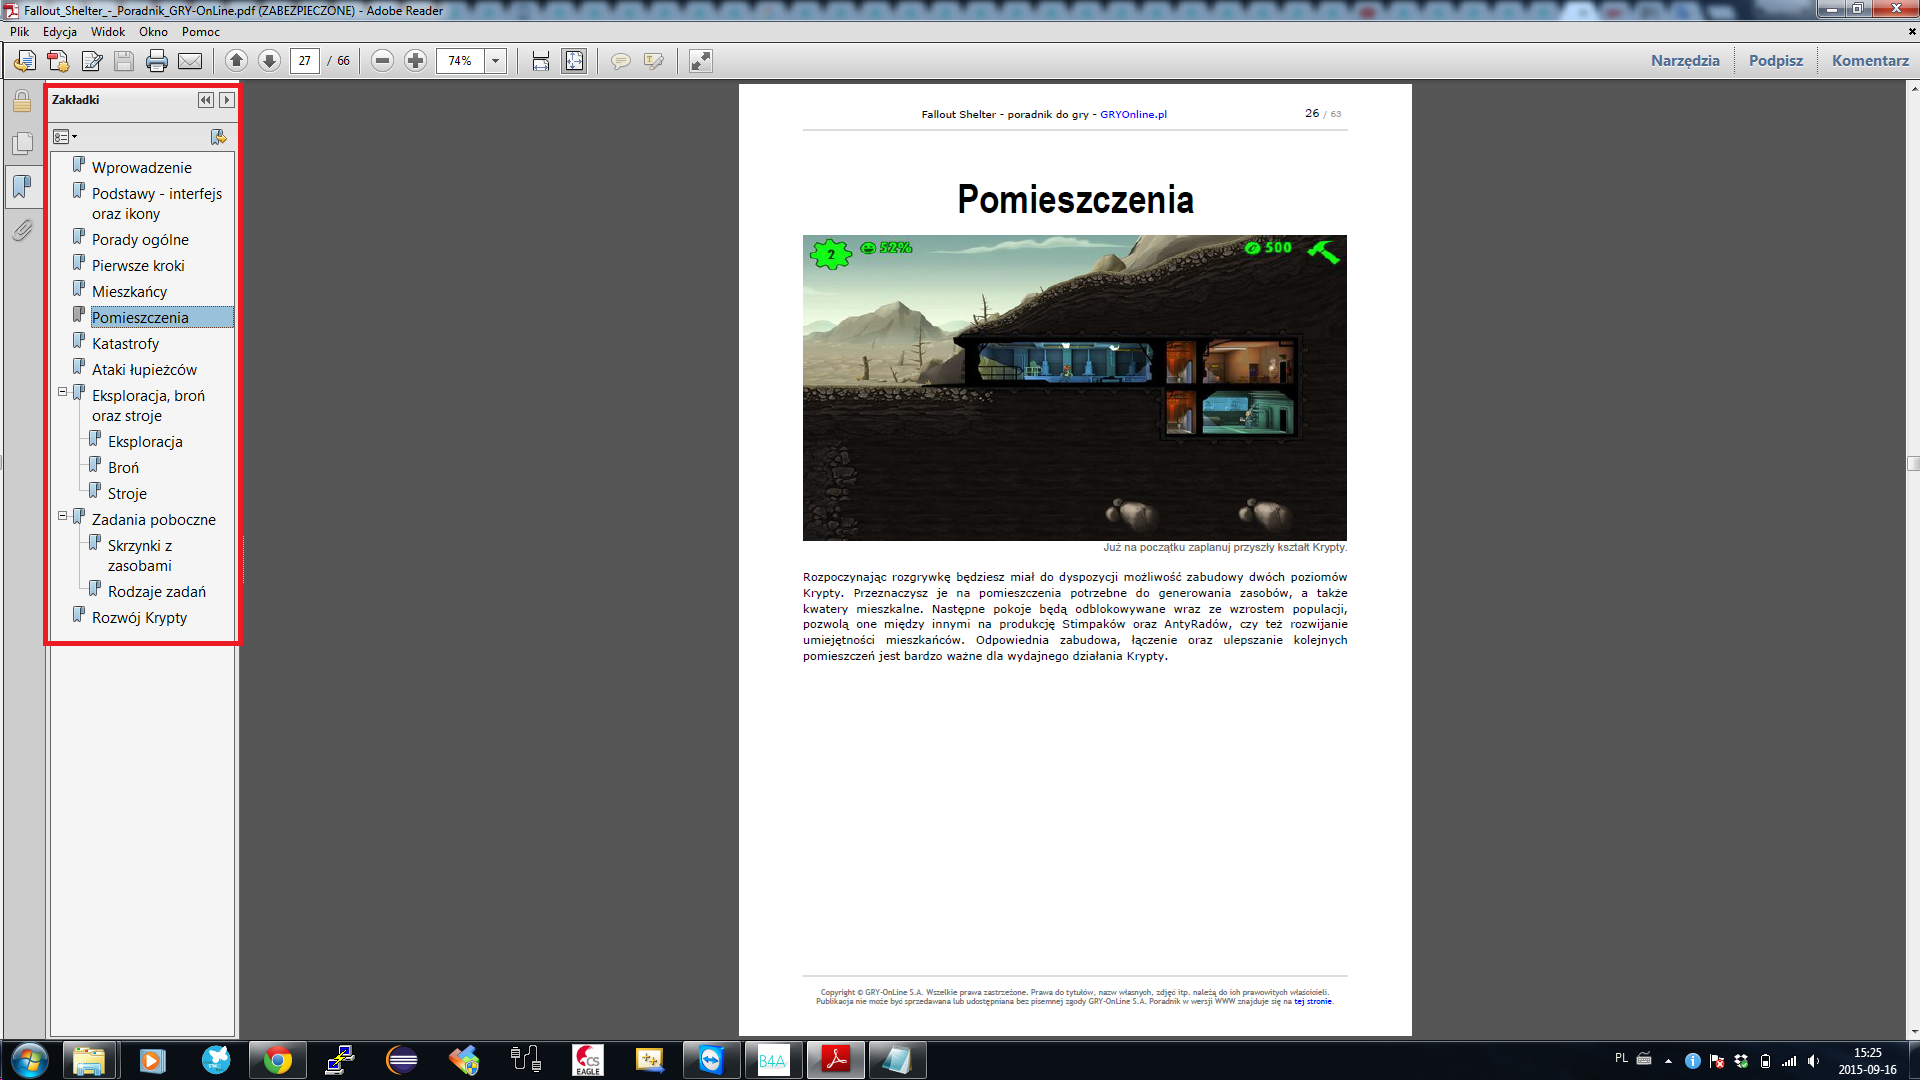Open the page thumbnails panel
1920x1080 pixels.
coord(22,144)
